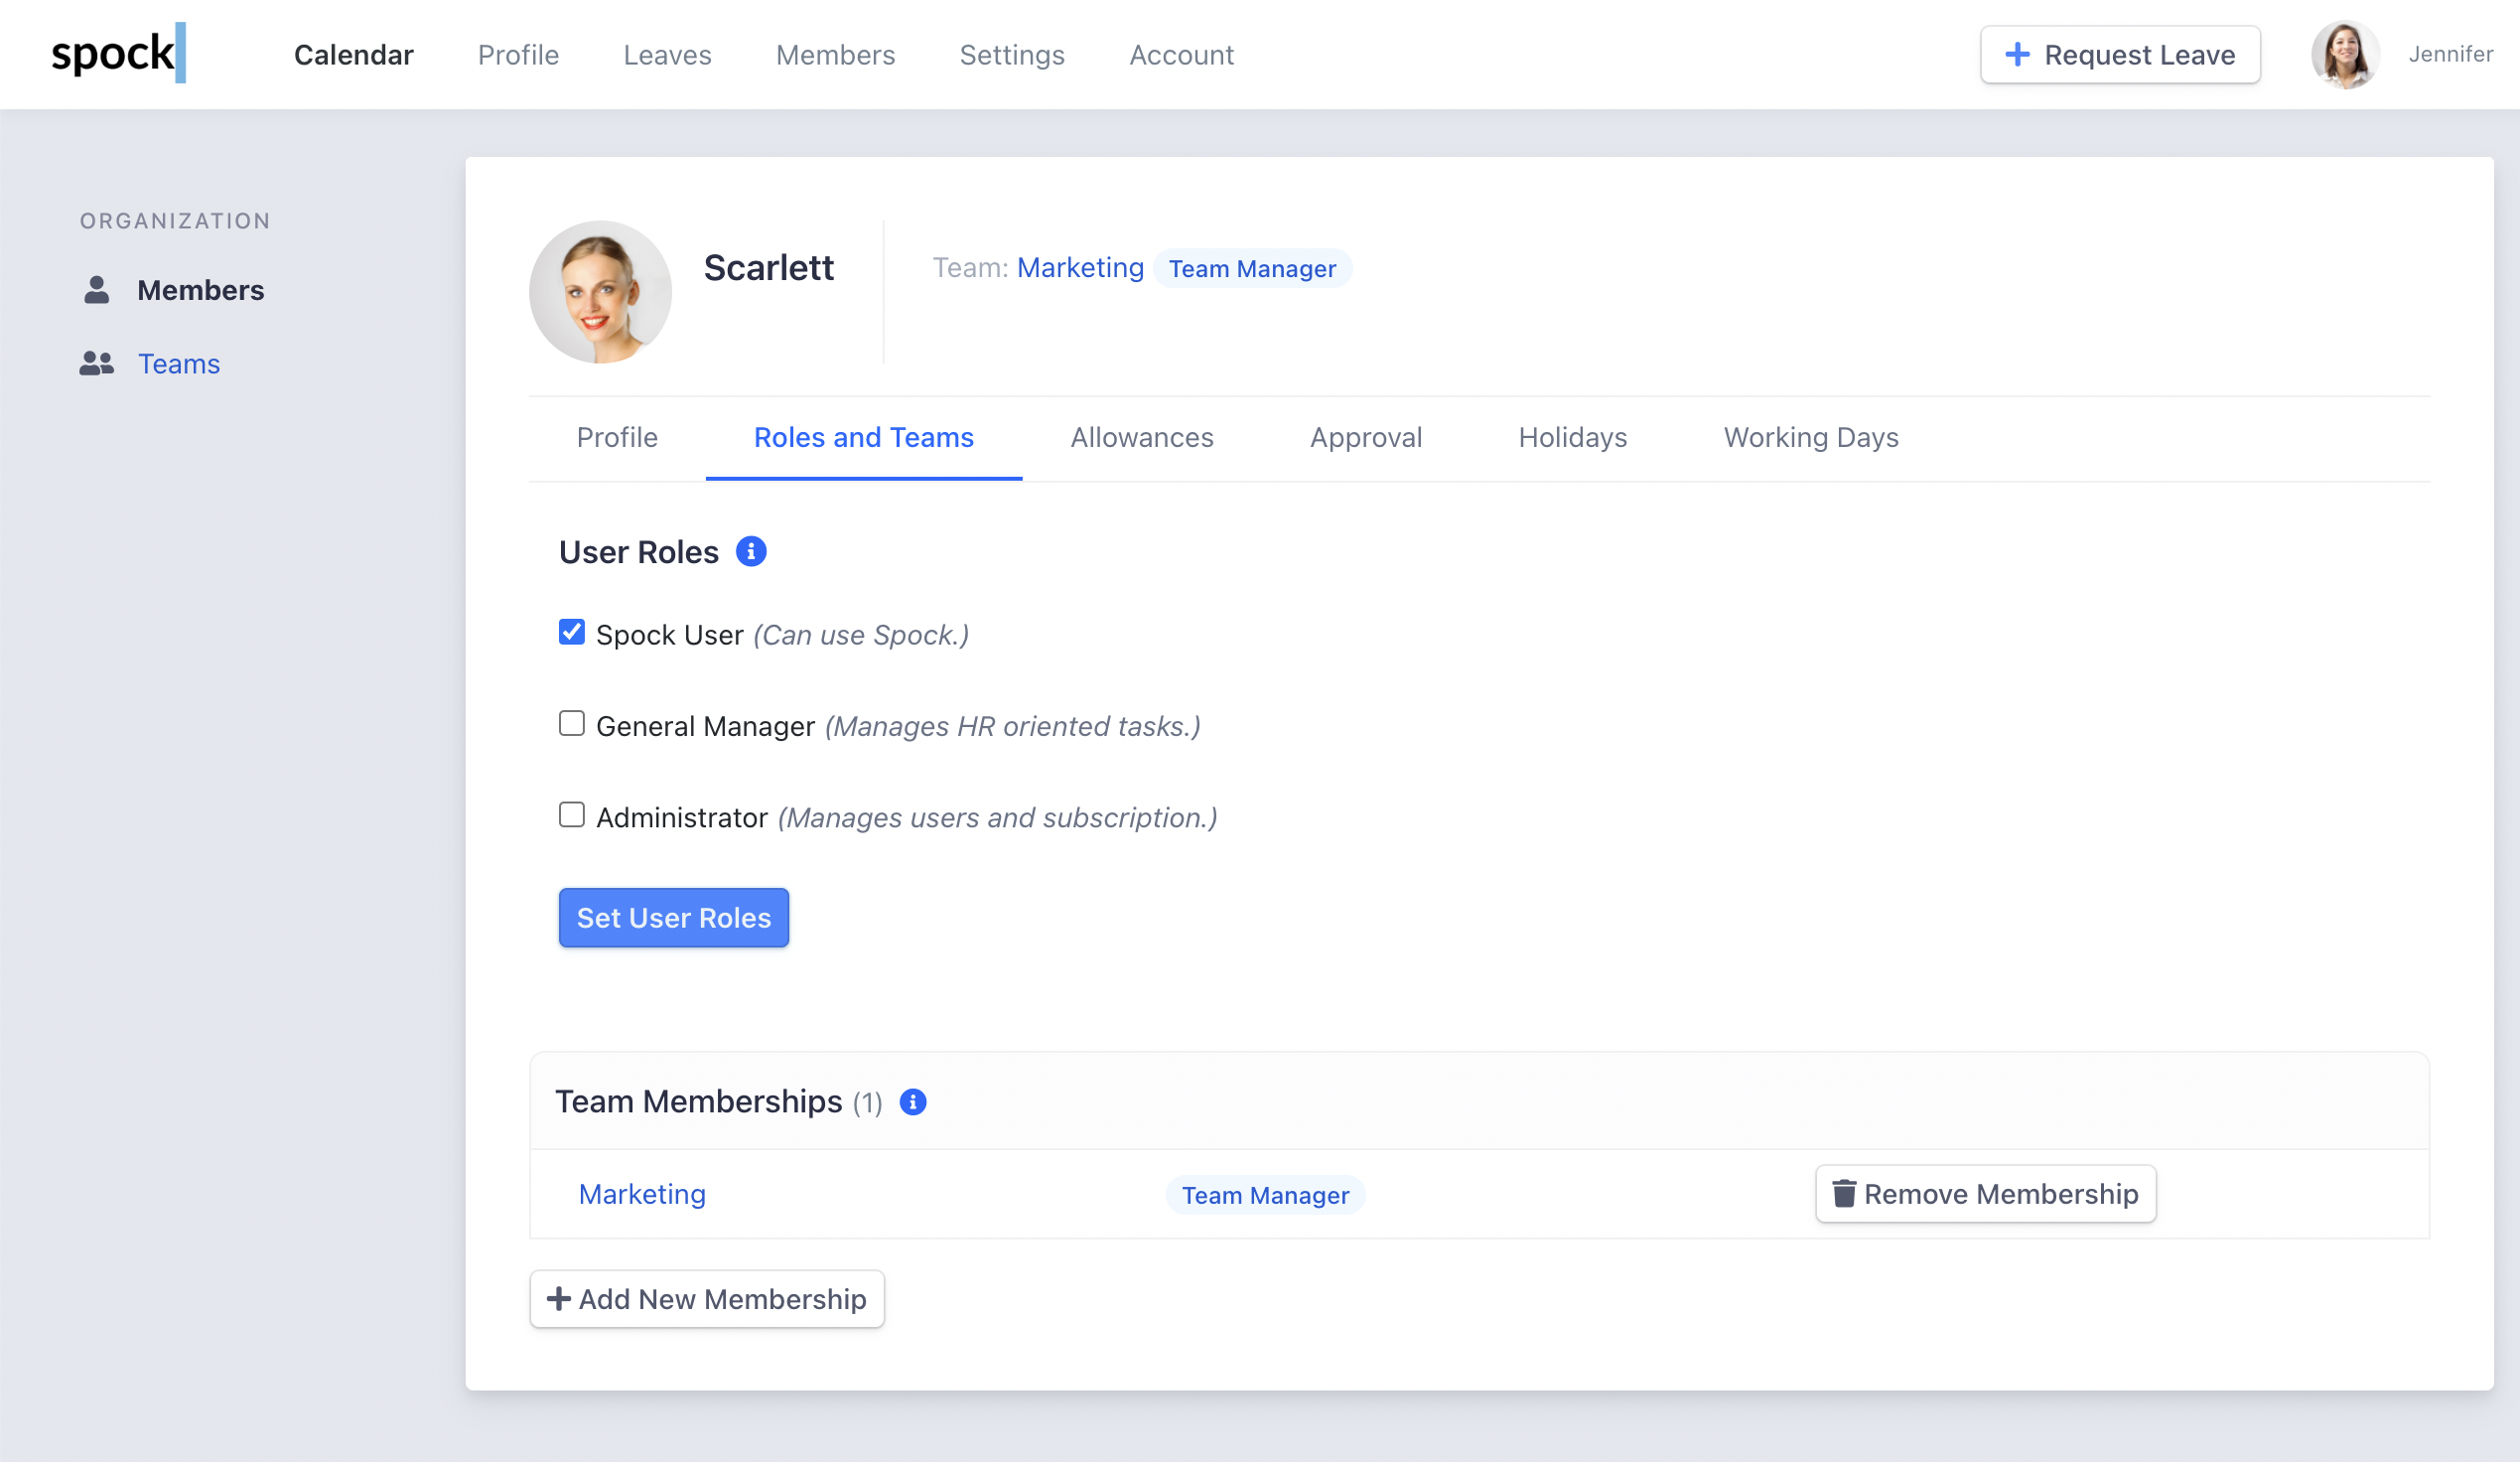Viewport: 2520px width, 1462px height.
Task: Click the Members person icon in sidebar
Action: [96, 290]
